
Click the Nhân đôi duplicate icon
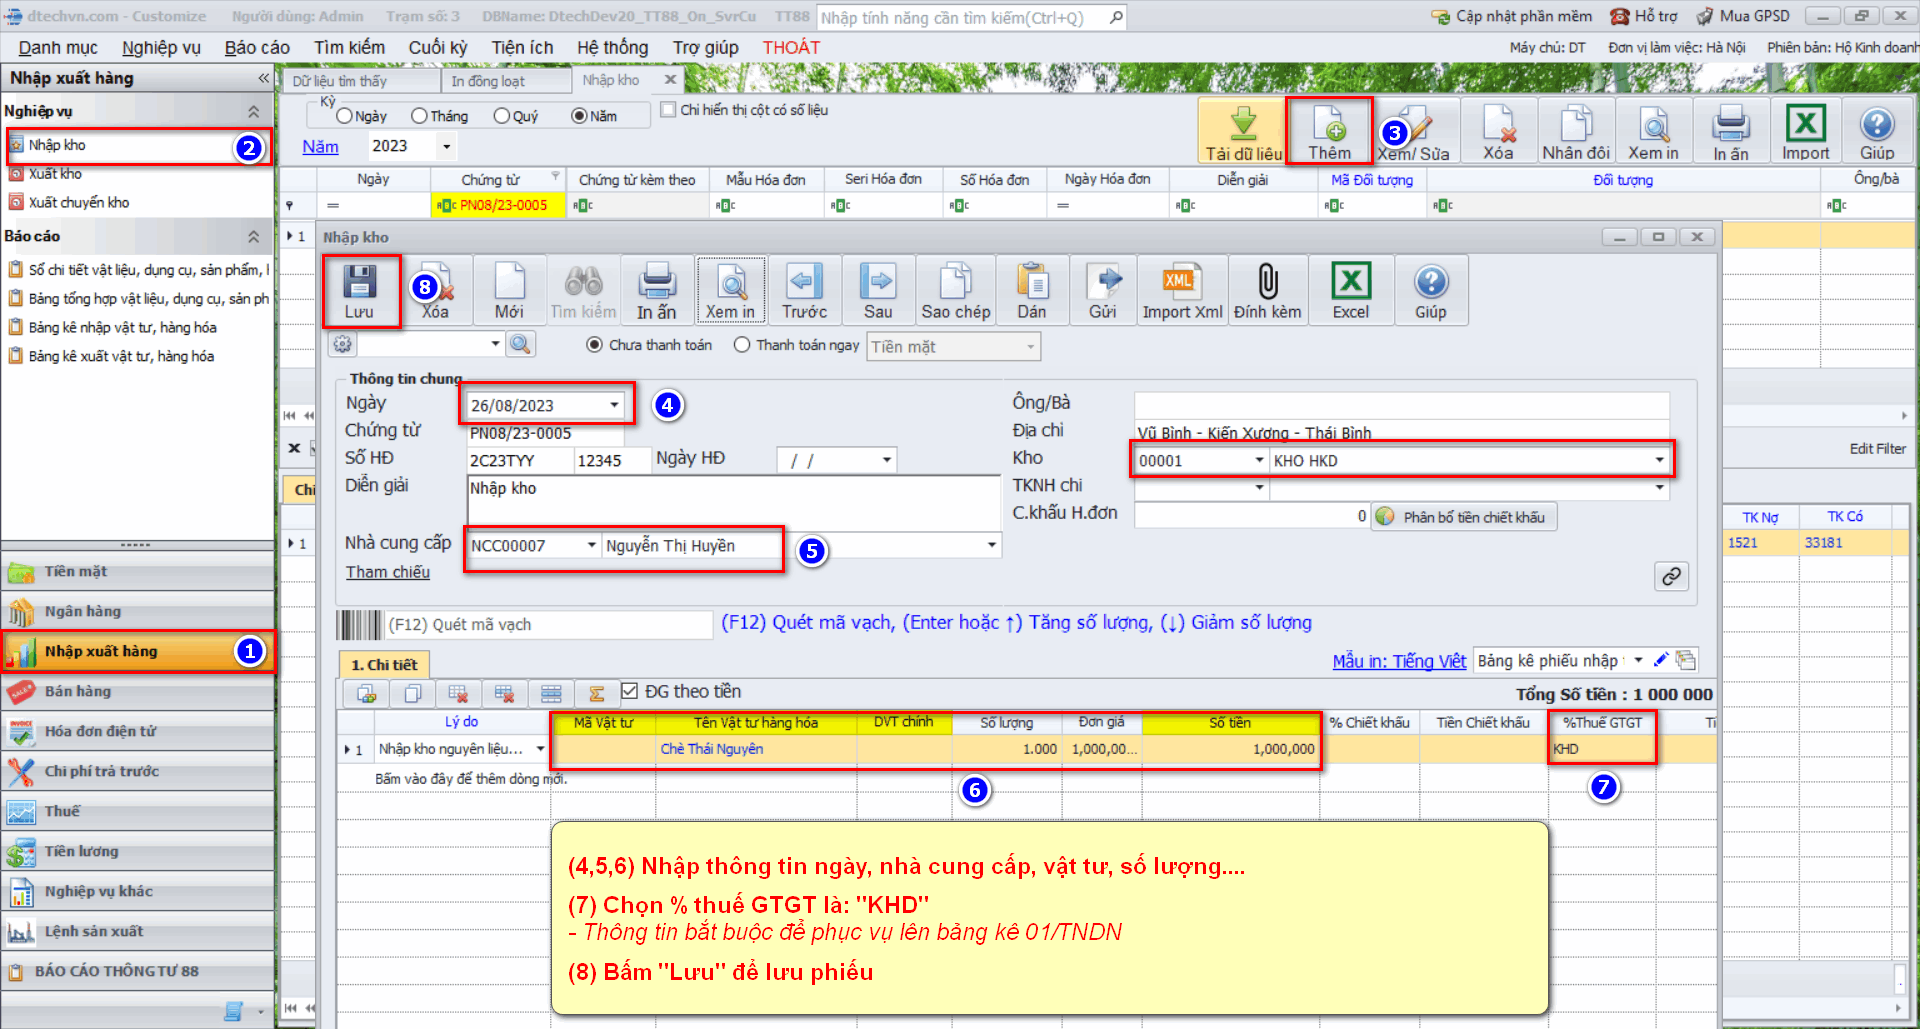click(1575, 132)
